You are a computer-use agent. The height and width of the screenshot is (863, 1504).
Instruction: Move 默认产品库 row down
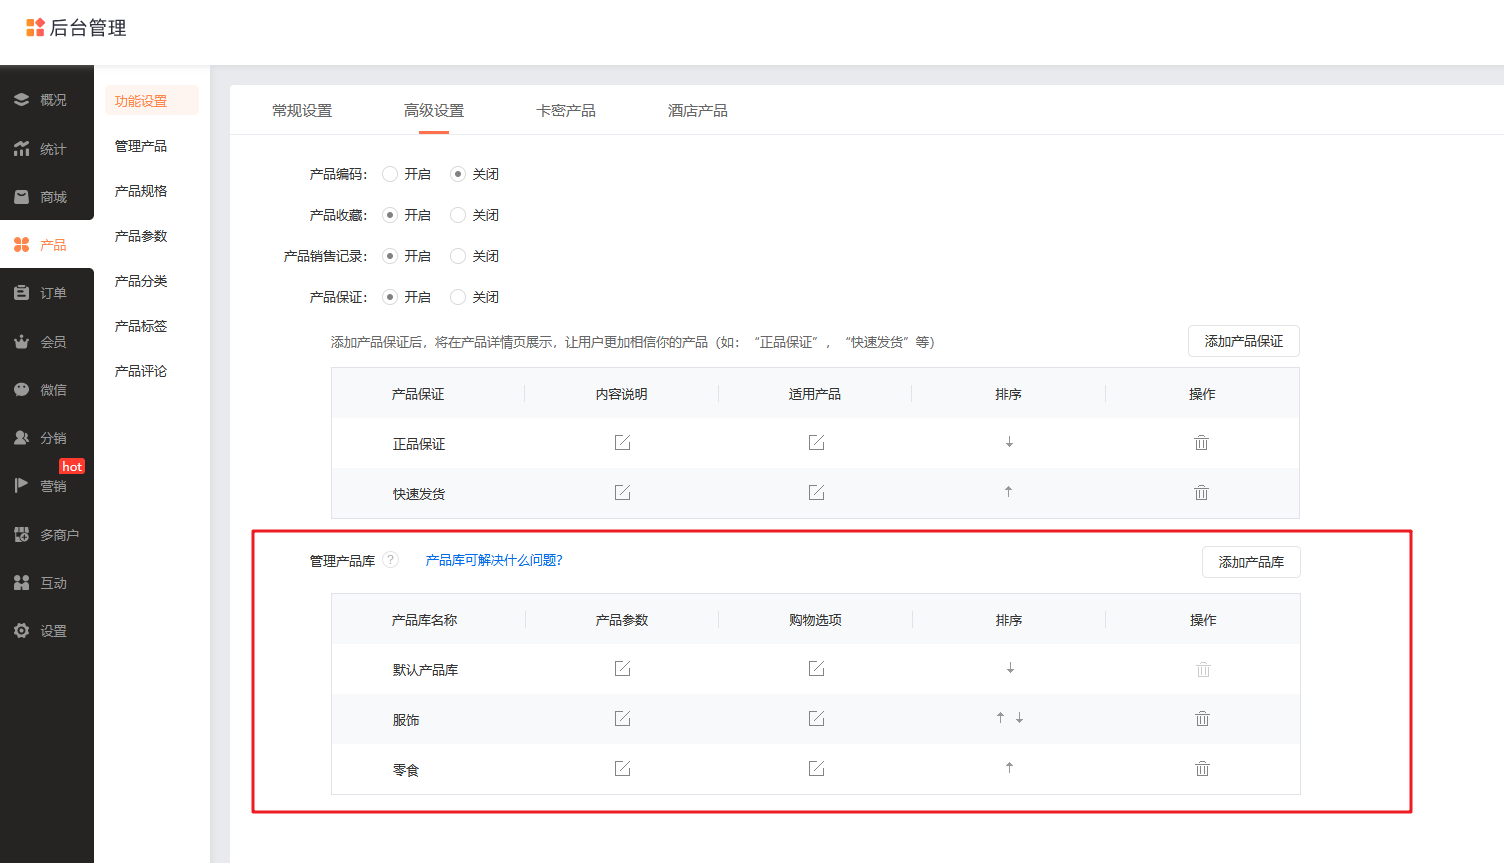click(x=1010, y=668)
